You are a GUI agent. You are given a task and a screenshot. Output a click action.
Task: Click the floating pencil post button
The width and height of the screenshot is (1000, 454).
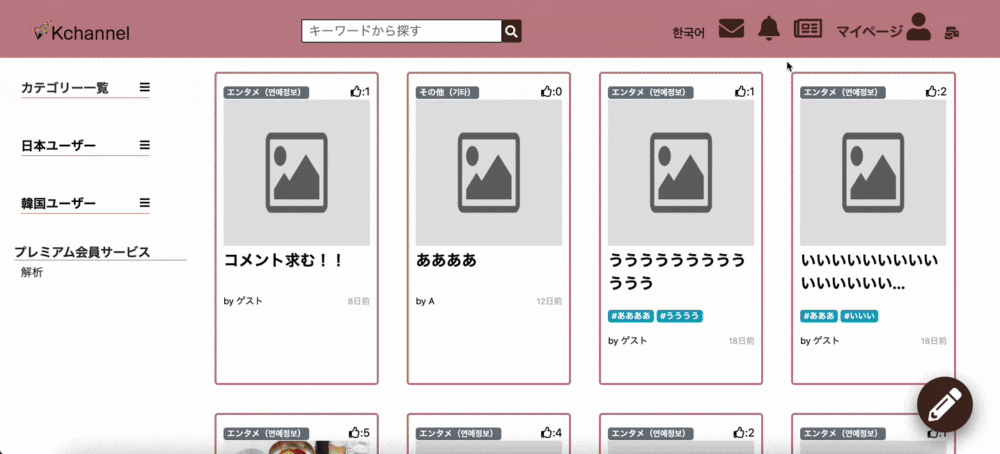click(x=945, y=405)
